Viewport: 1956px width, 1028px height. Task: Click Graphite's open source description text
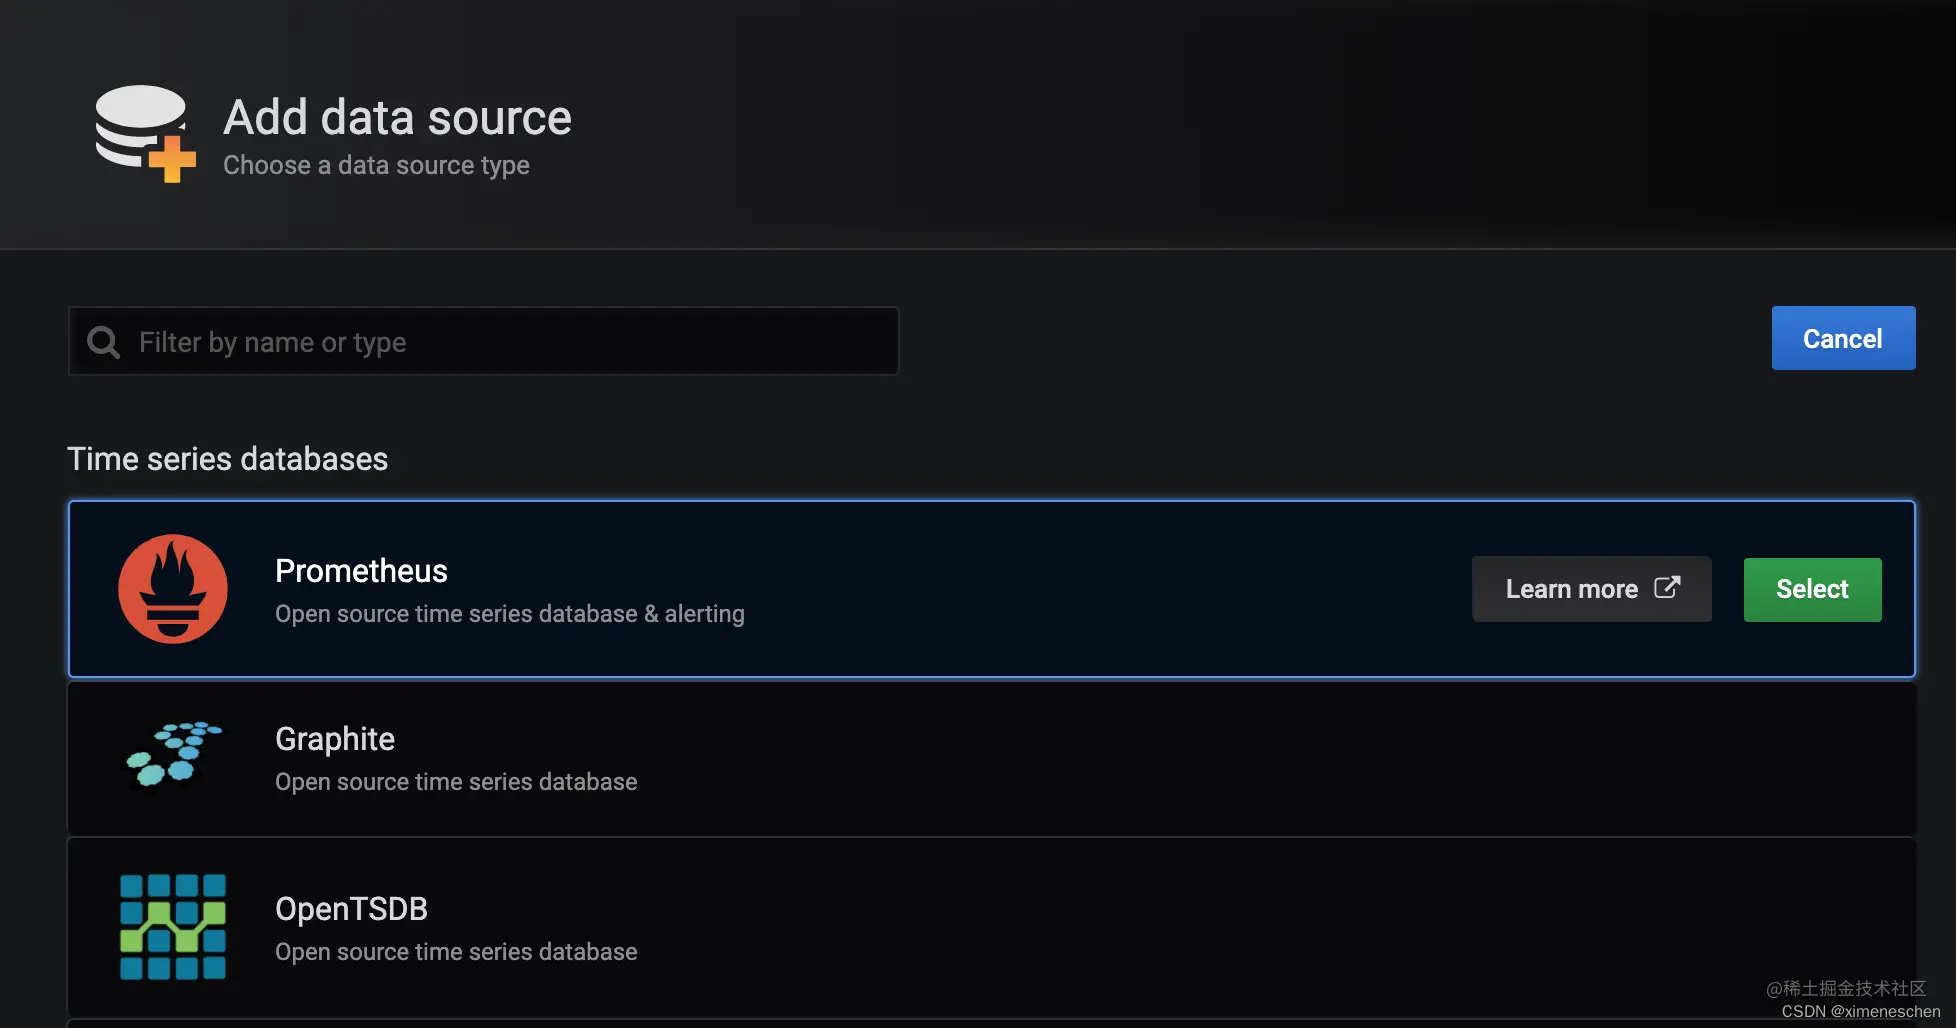(x=456, y=782)
